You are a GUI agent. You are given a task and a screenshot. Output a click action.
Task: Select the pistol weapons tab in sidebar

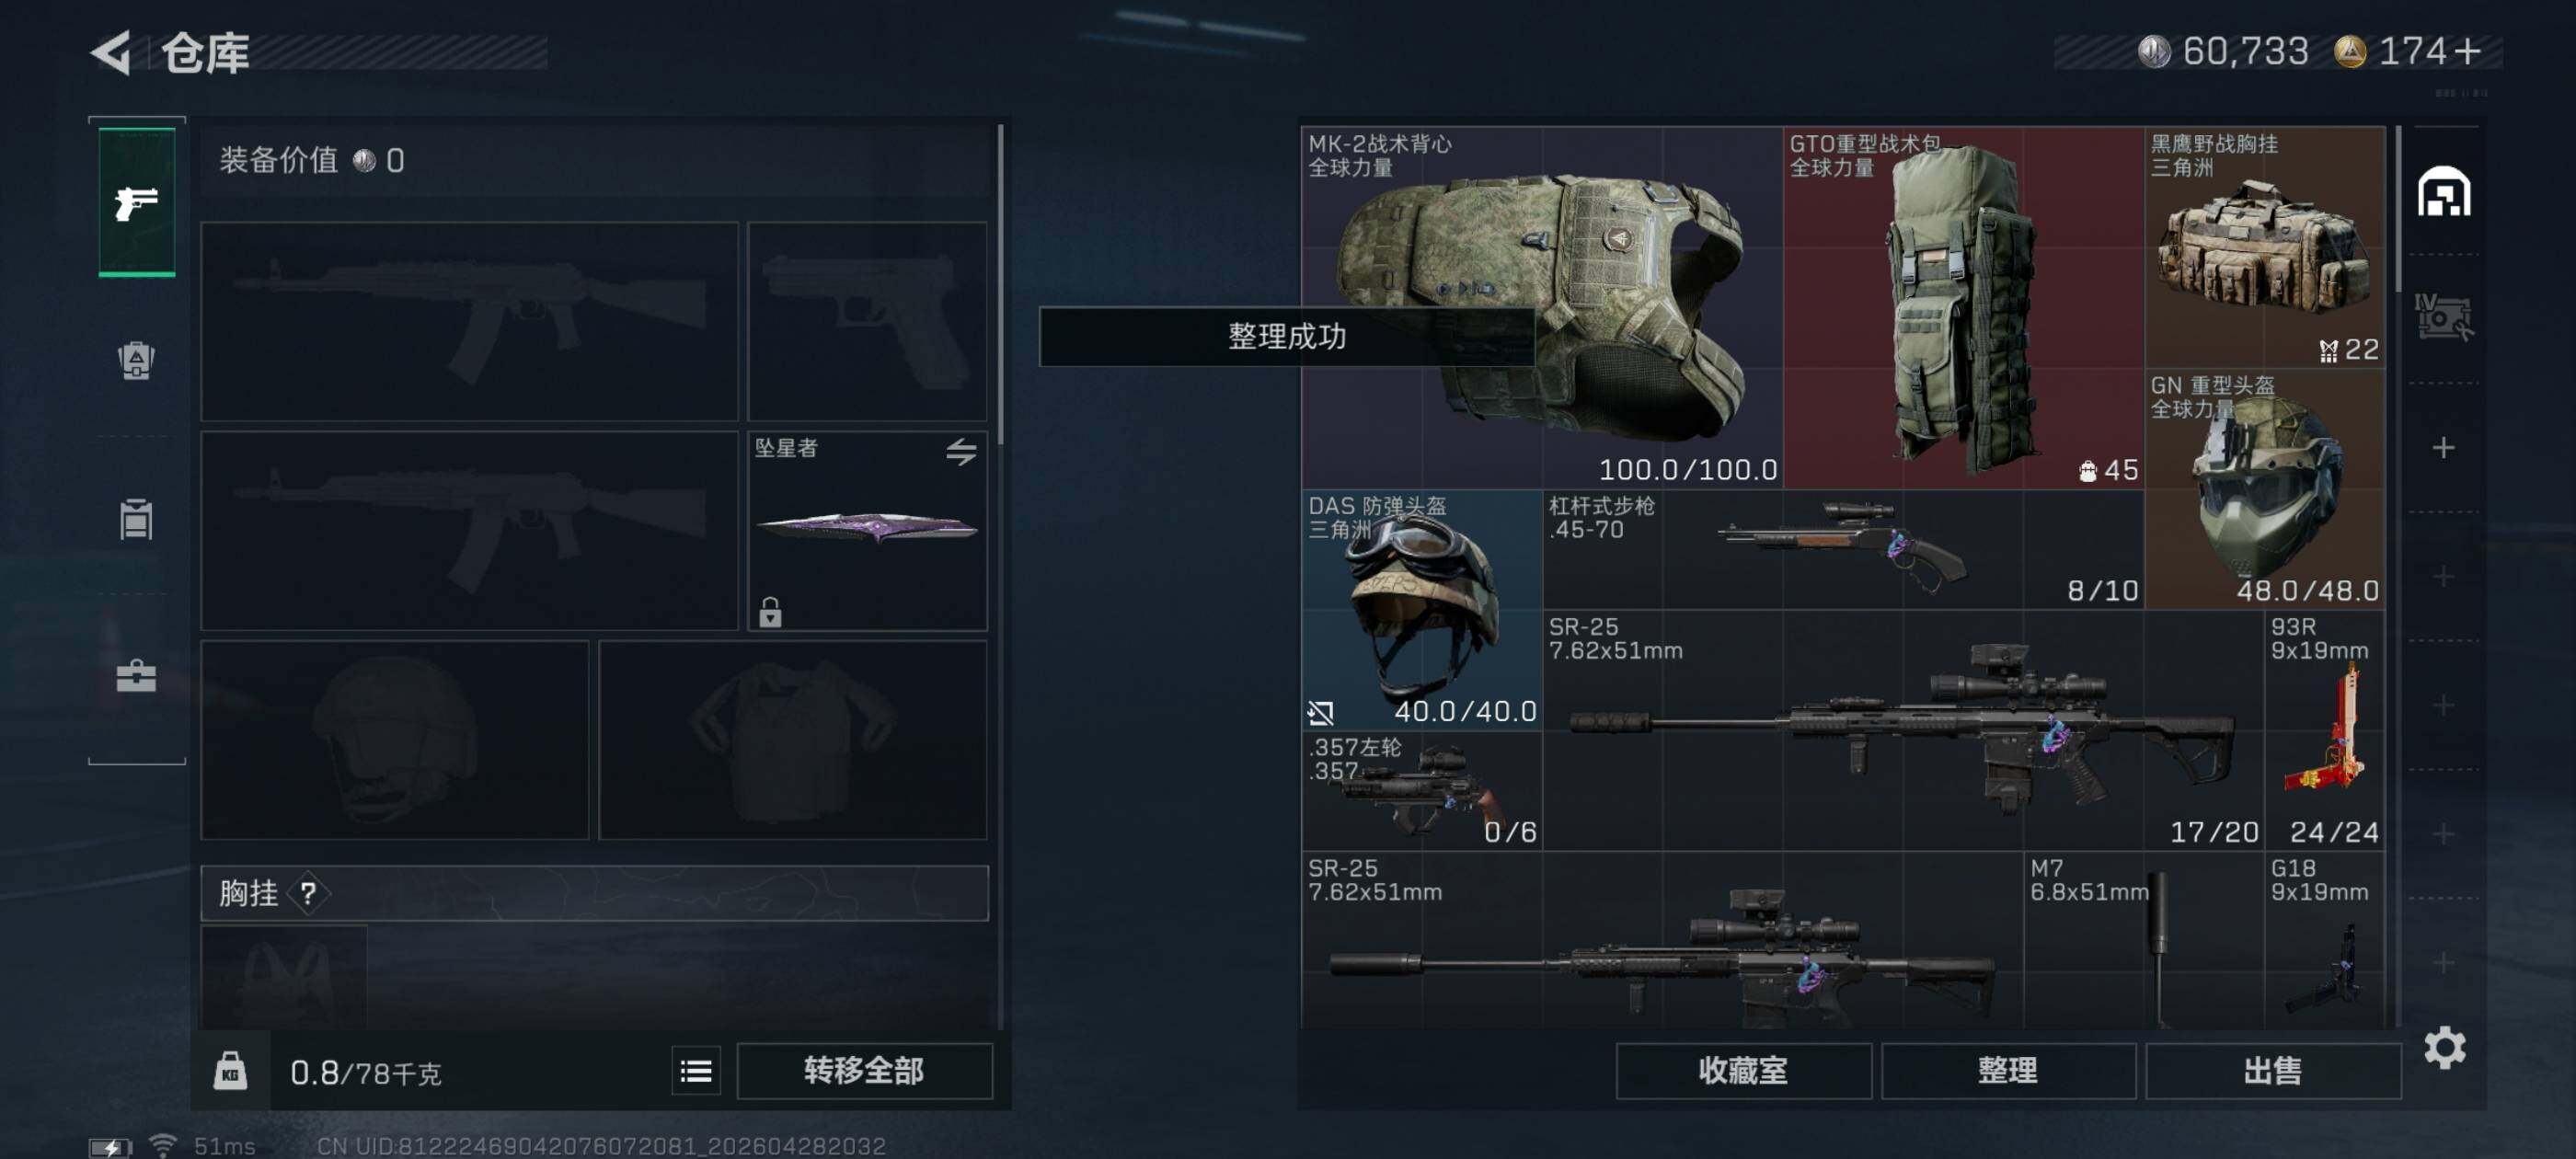click(x=137, y=202)
